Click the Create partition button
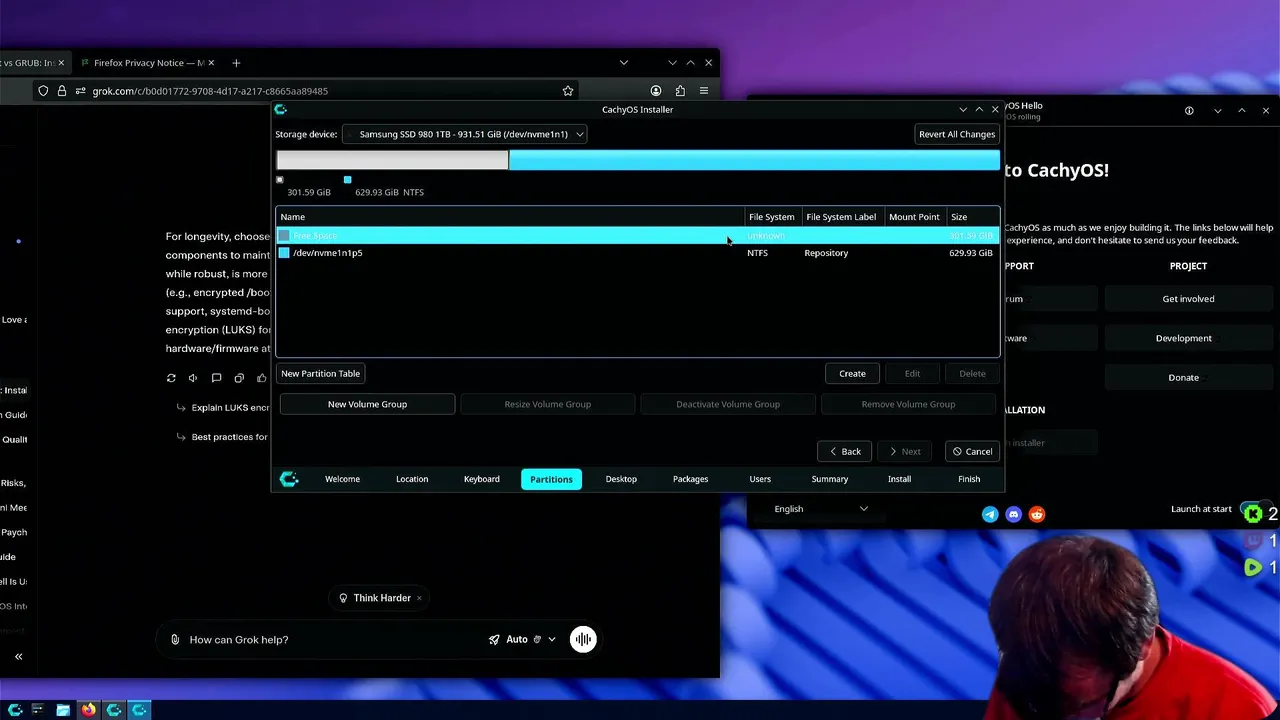Screen dimensions: 1280x720 coord(852,374)
